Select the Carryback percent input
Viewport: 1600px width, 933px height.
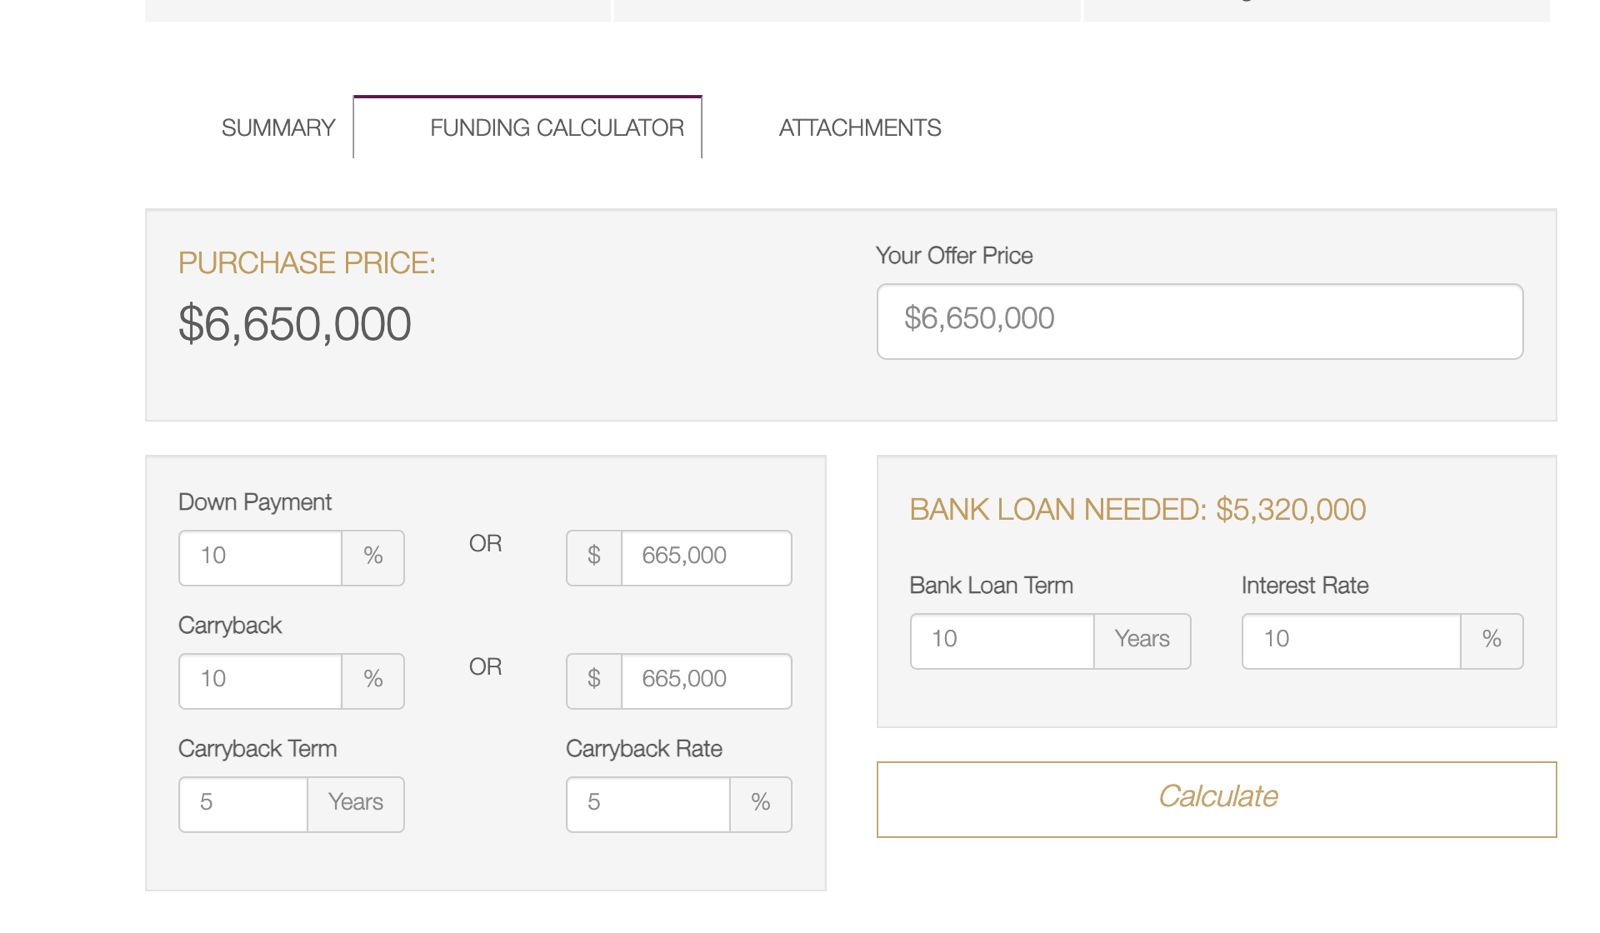[261, 680]
